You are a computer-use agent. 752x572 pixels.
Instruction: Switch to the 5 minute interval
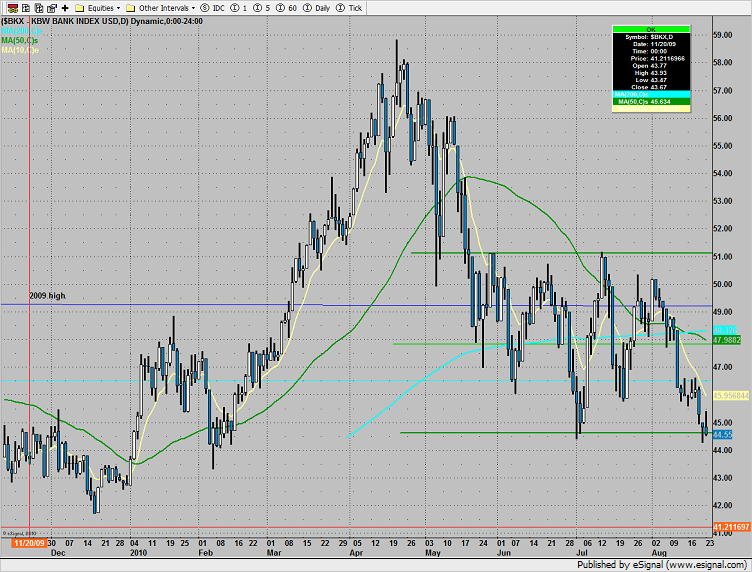pos(263,7)
